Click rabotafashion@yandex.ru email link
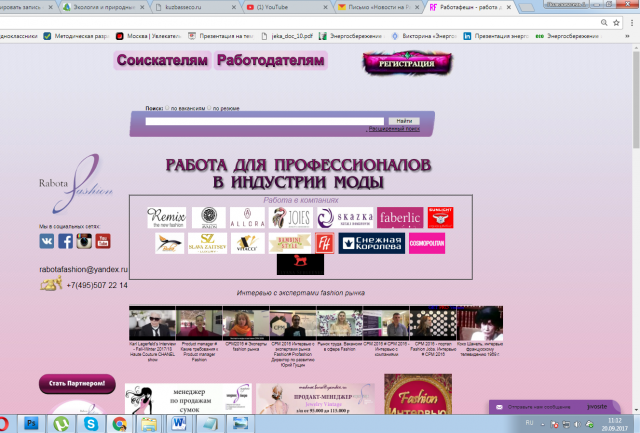The image size is (640, 433). tap(83, 269)
